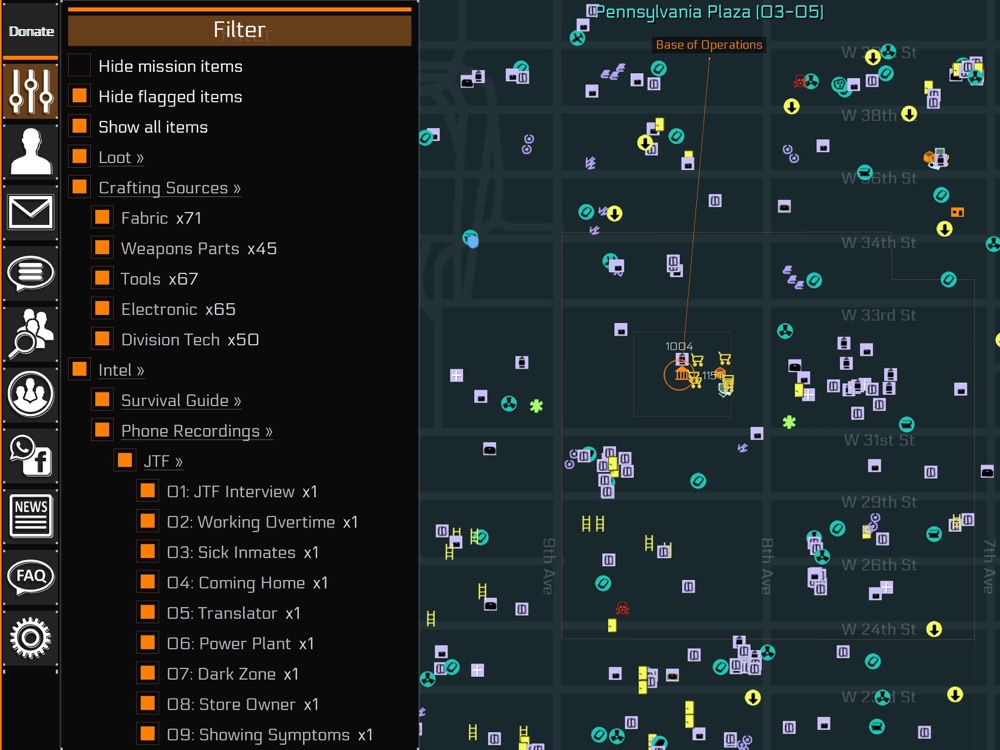Collapse the Intel » category
This screenshot has height=750, width=1000.
pos(121,371)
